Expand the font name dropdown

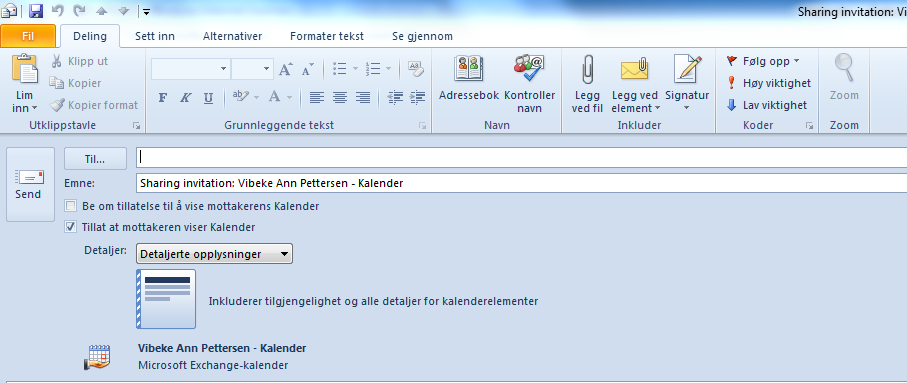coord(223,69)
